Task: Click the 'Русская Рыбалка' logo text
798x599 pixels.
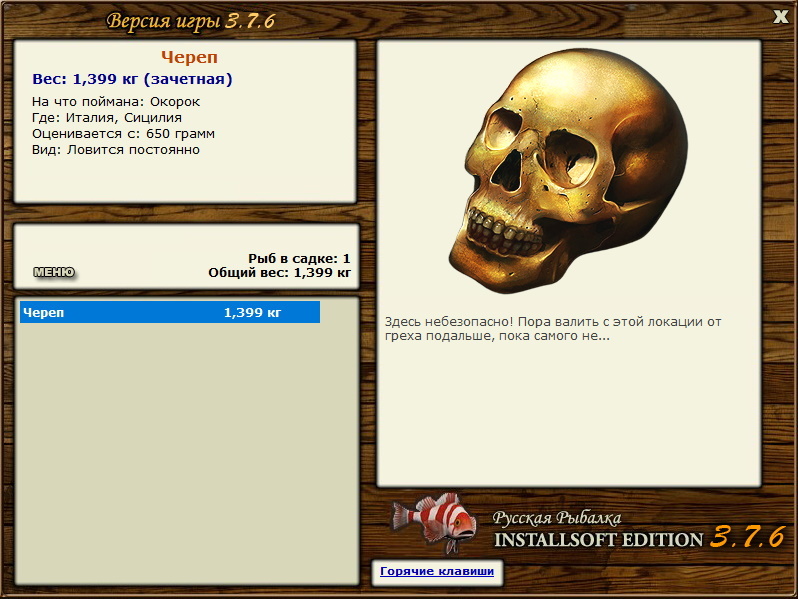Action: point(557,518)
